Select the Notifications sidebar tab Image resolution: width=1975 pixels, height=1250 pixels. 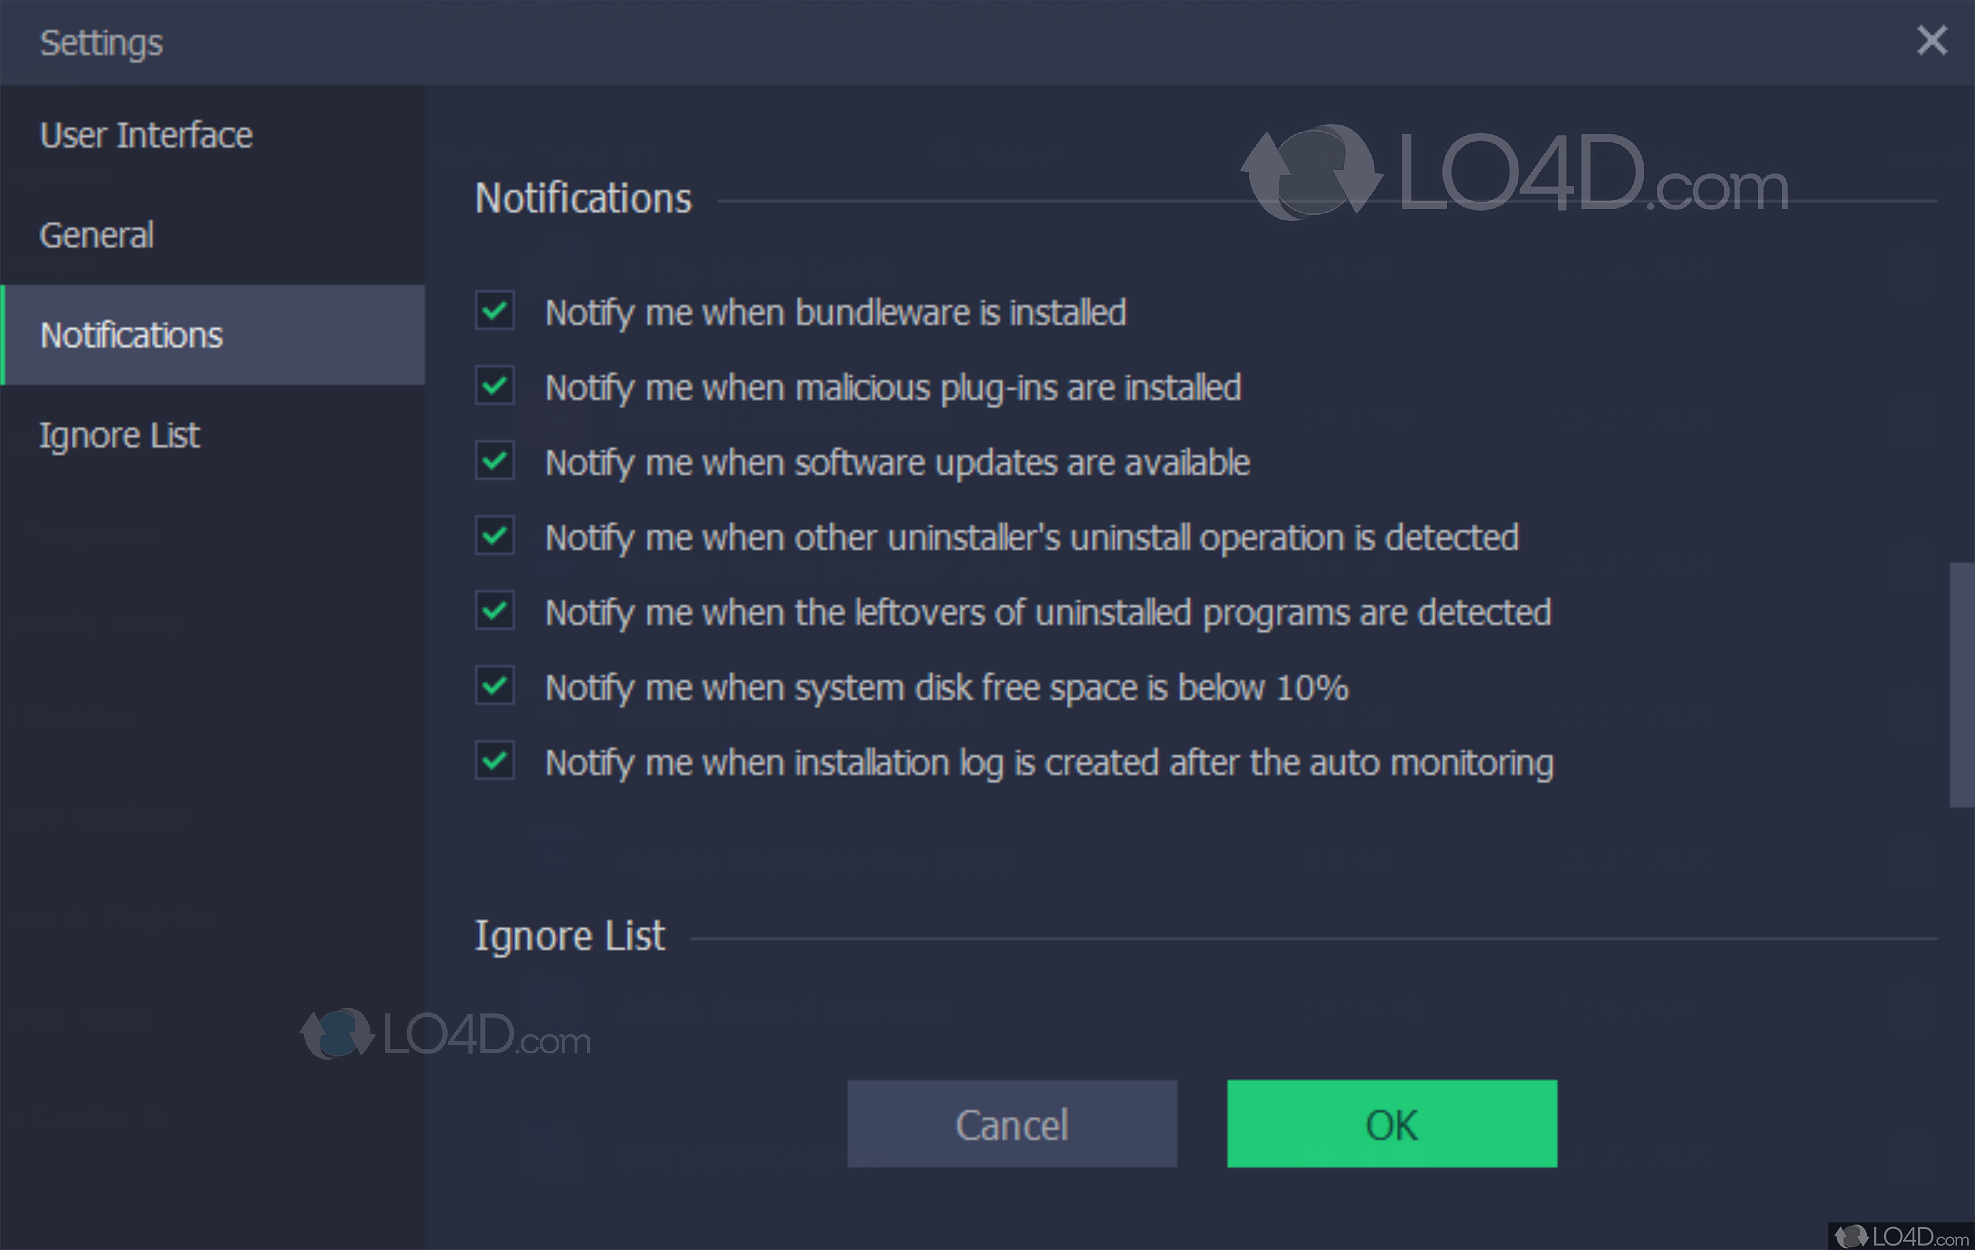[131, 335]
